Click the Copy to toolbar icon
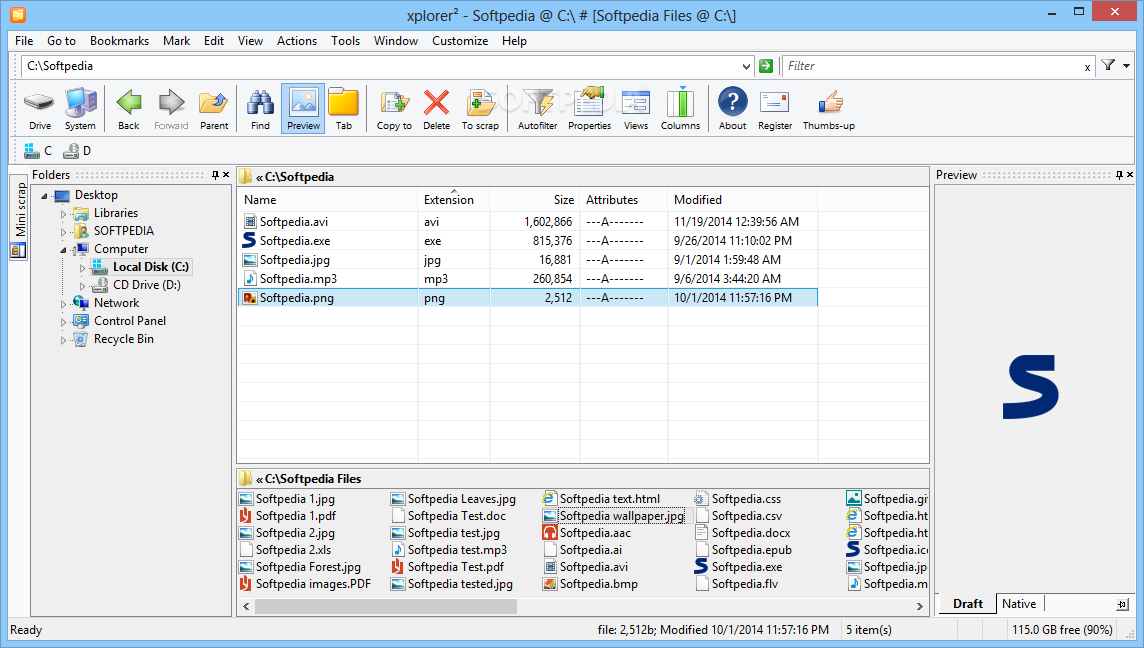This screenshot has height=648, width=1144. pos(394,109)
